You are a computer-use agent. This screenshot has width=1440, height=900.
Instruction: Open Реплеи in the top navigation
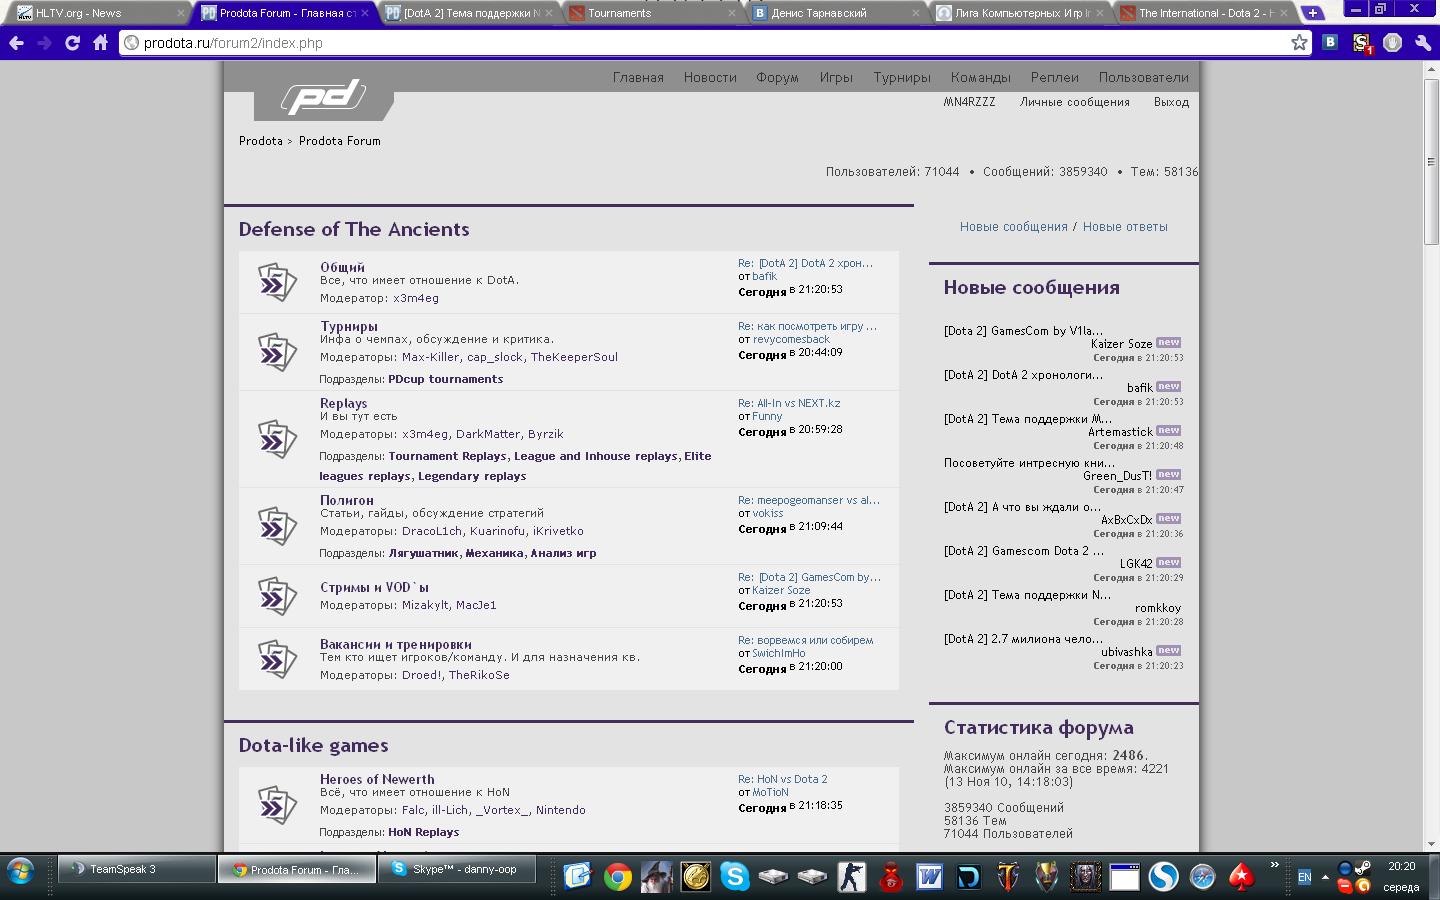coord(1055,77)
